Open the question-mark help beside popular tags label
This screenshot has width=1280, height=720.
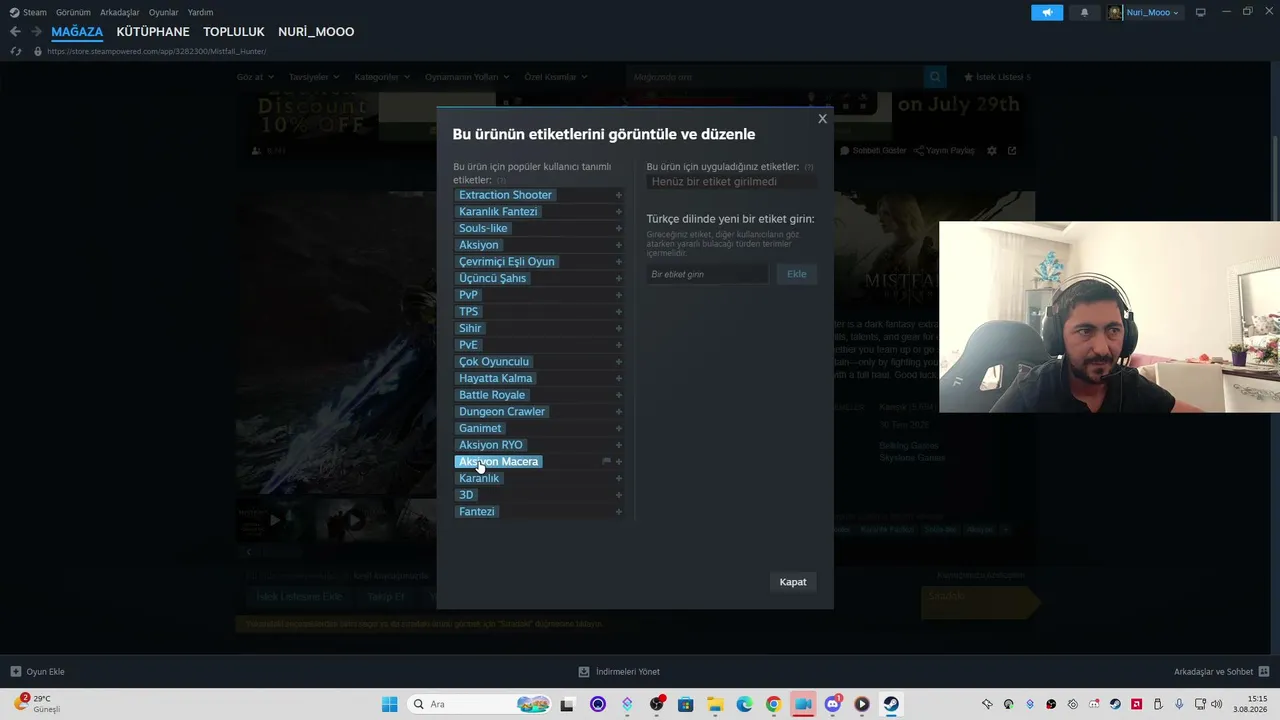coord(501,181)
